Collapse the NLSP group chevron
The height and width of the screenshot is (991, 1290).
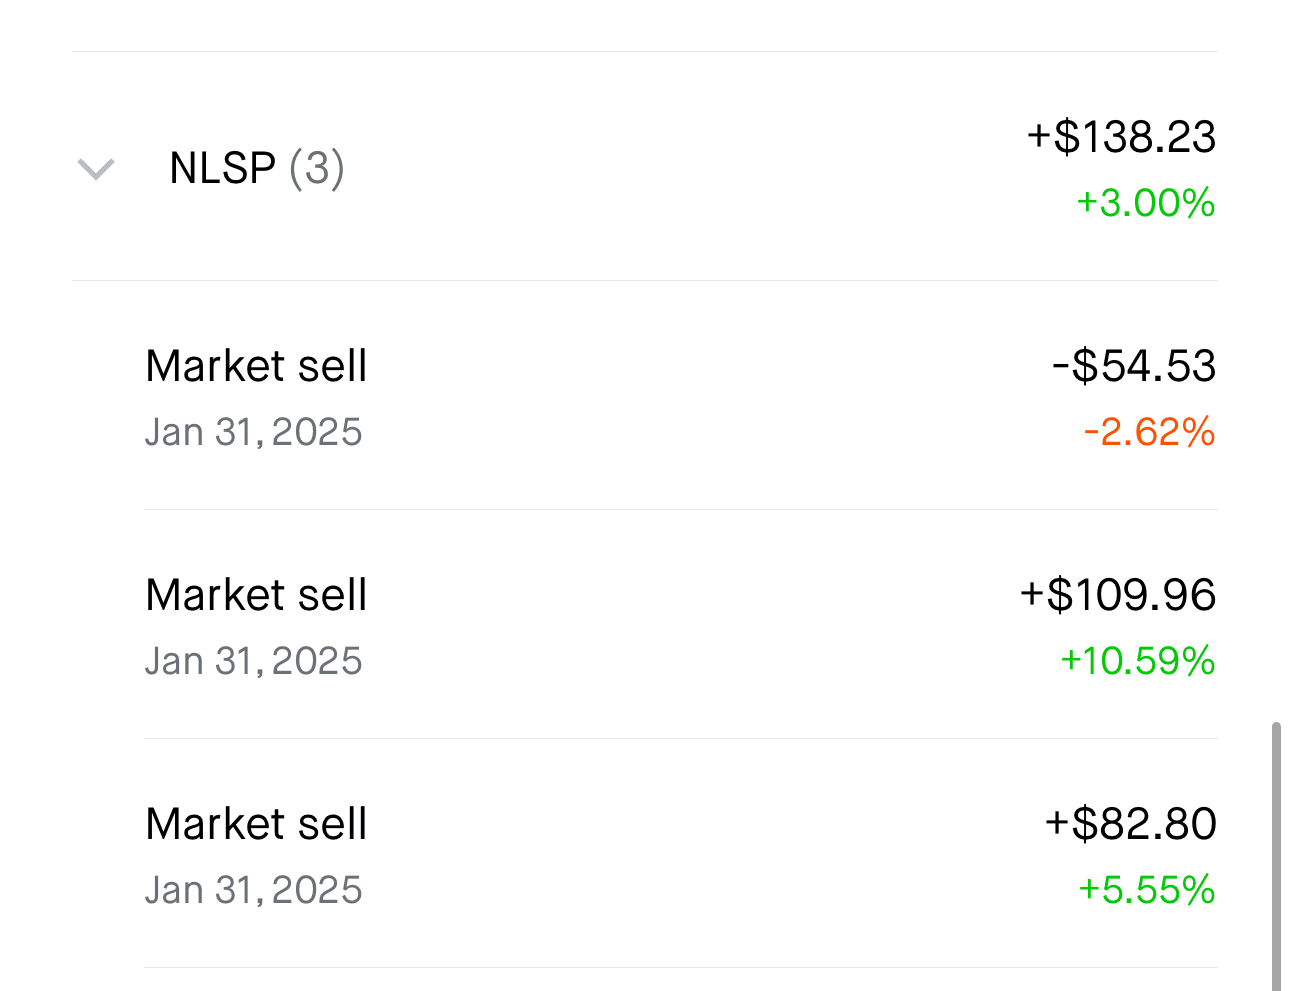click(x=96, y=169)
